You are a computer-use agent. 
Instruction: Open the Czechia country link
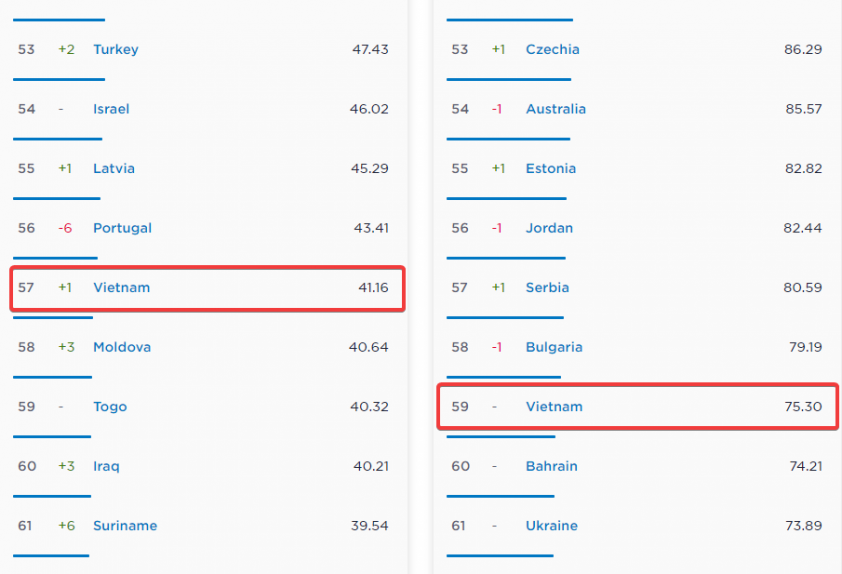pos(552,49)
